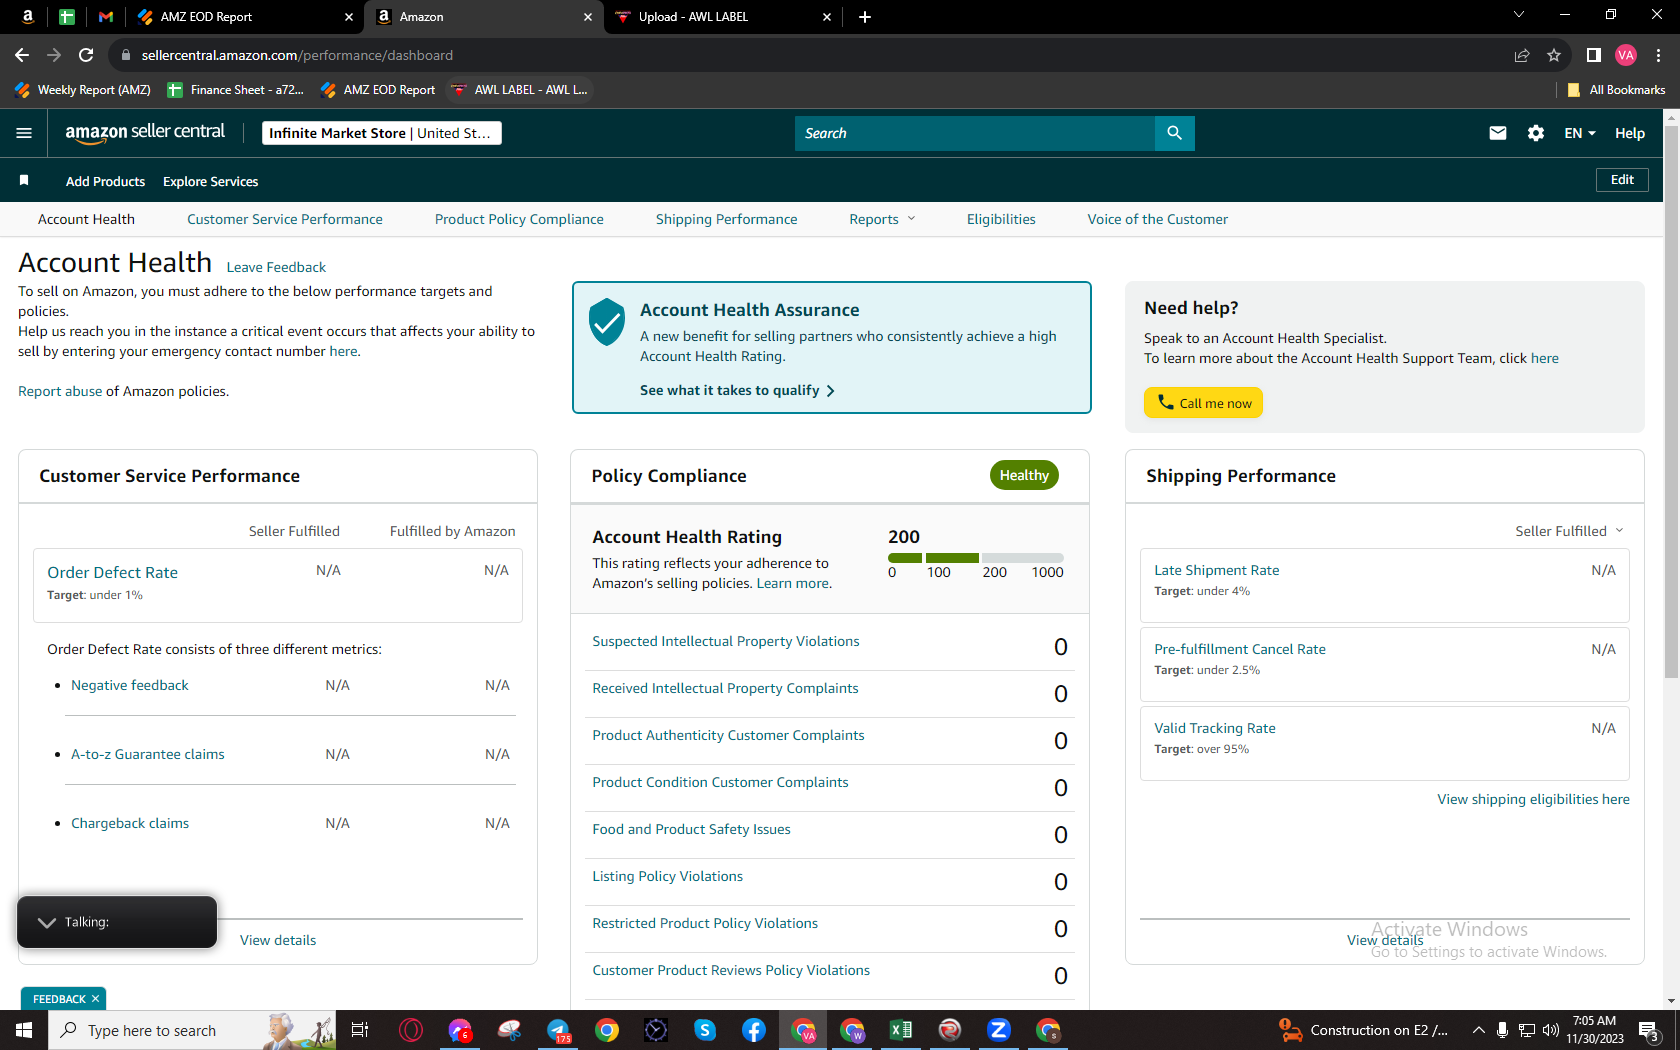This screenshot has height=1050, width=1680.
Task: Click the Report abuse link
Action: click(x=60, y=391)
